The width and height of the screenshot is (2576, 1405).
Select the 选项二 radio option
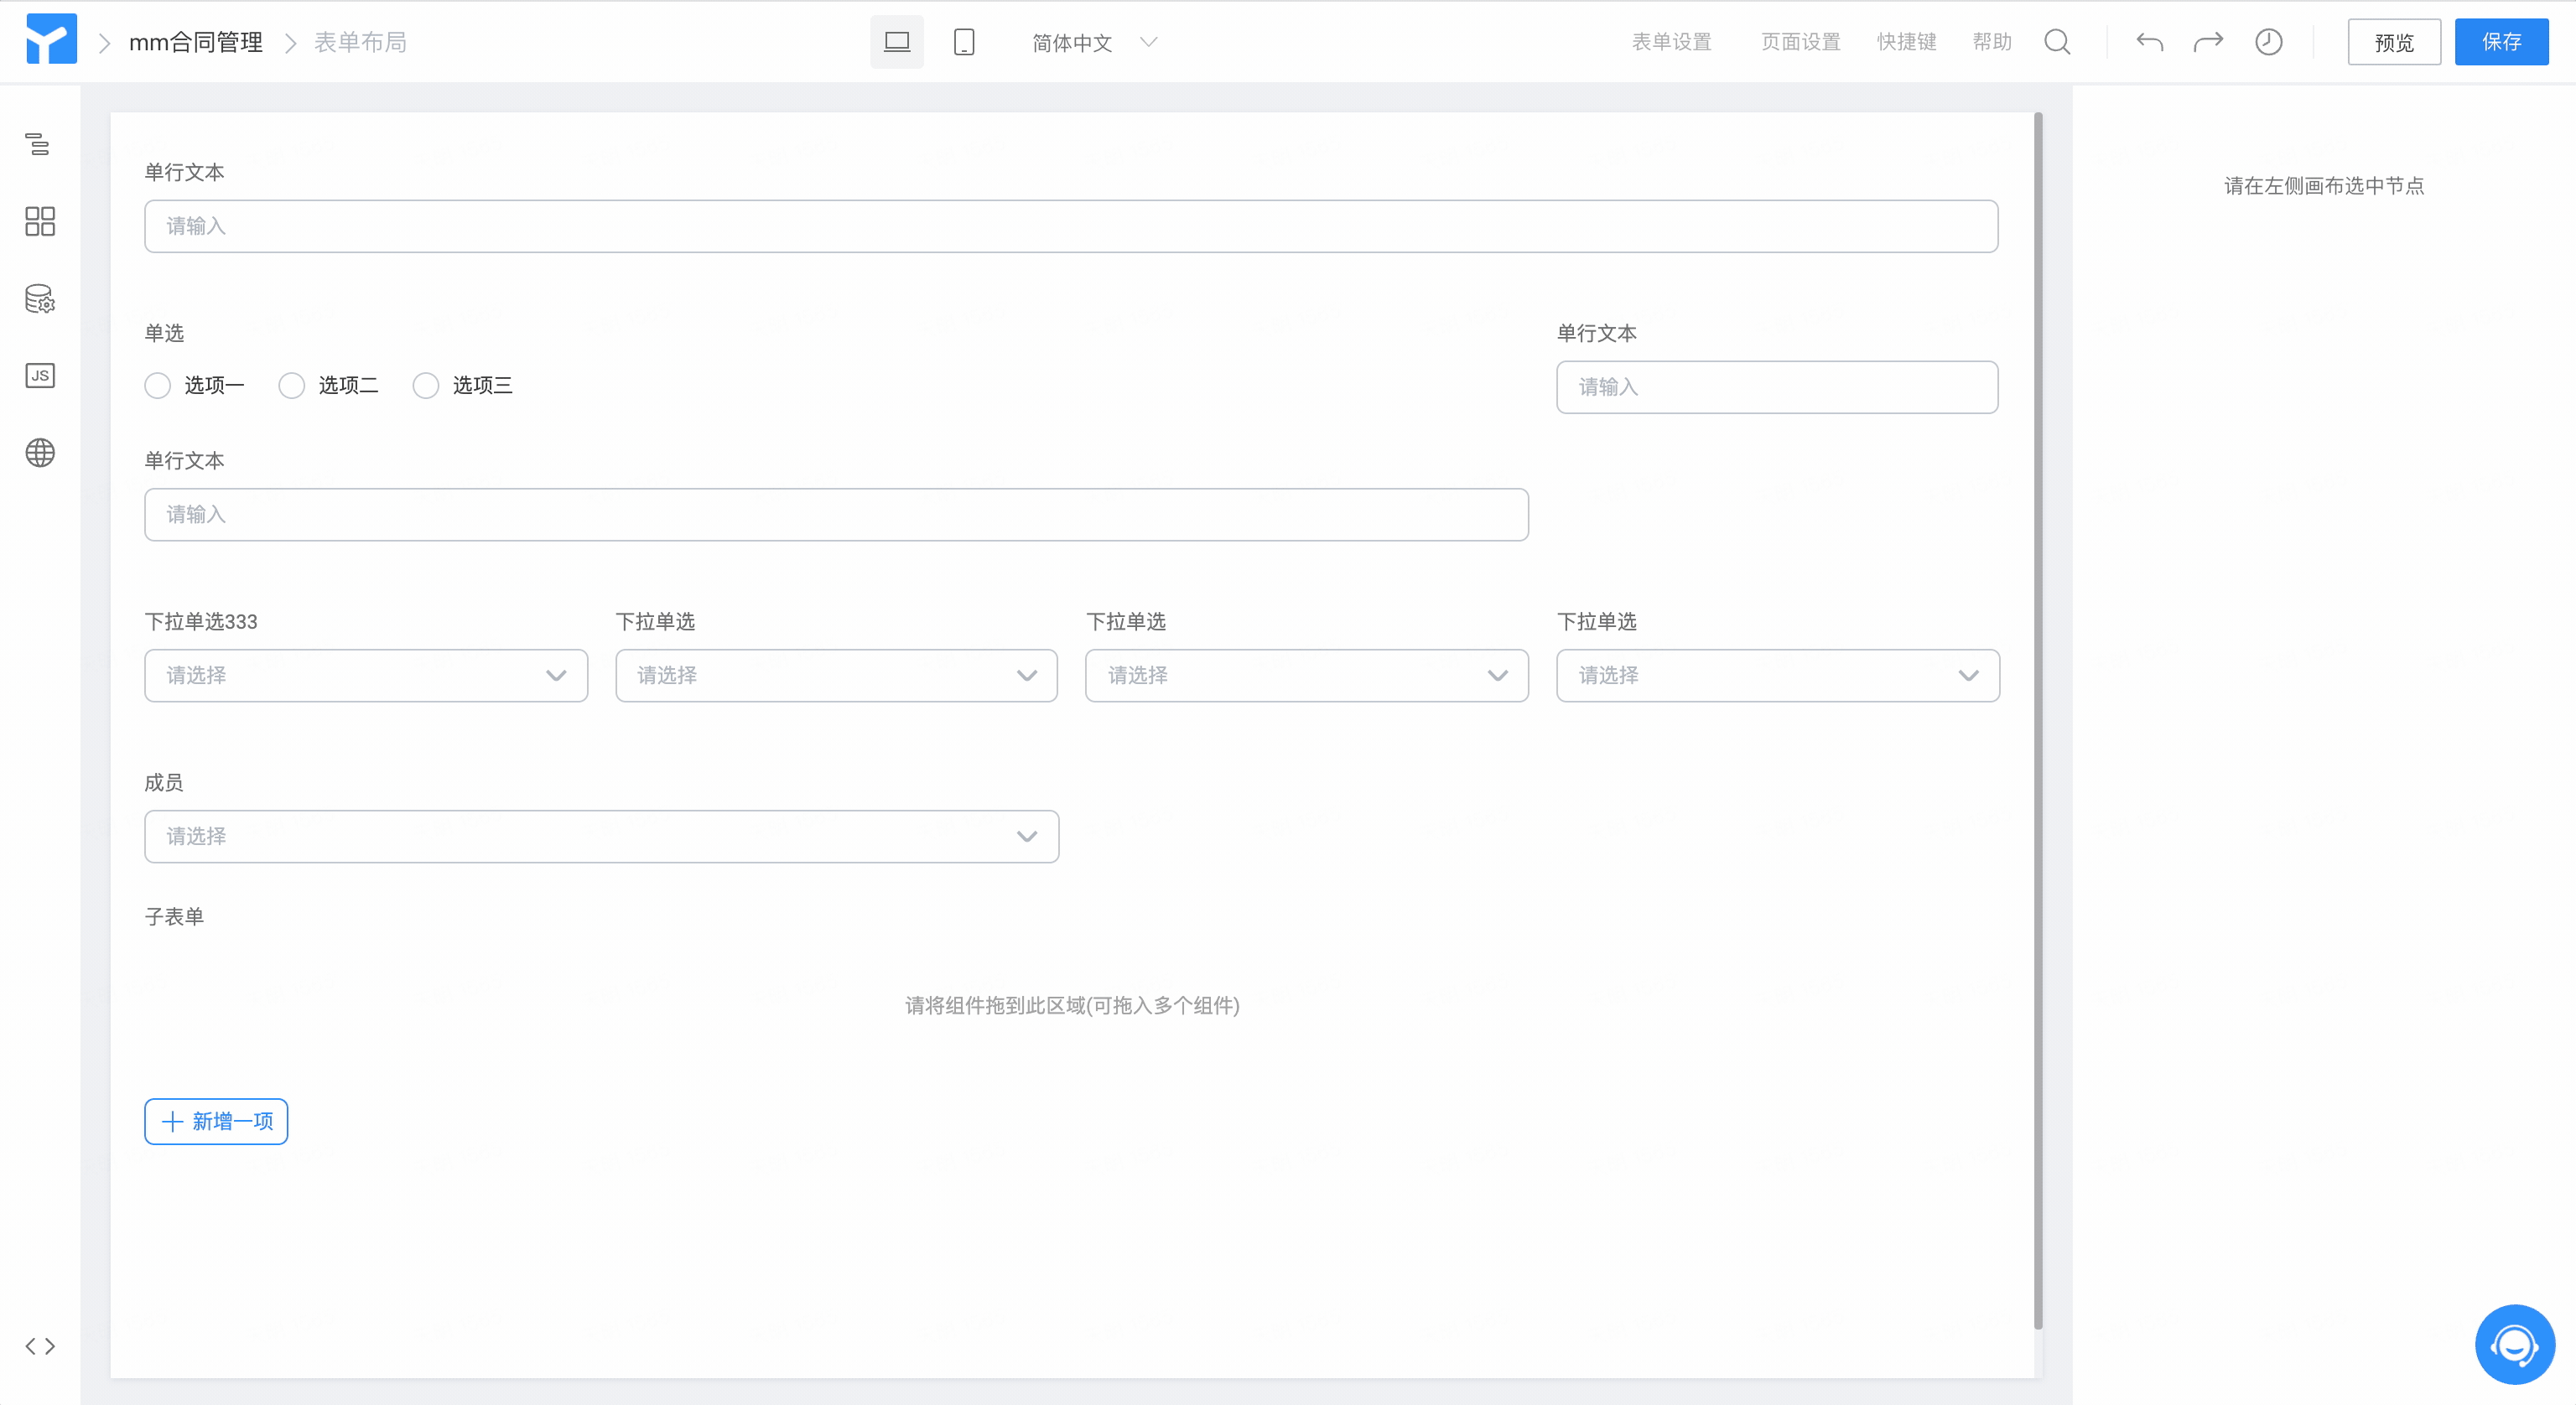click(x=291, y=386)
